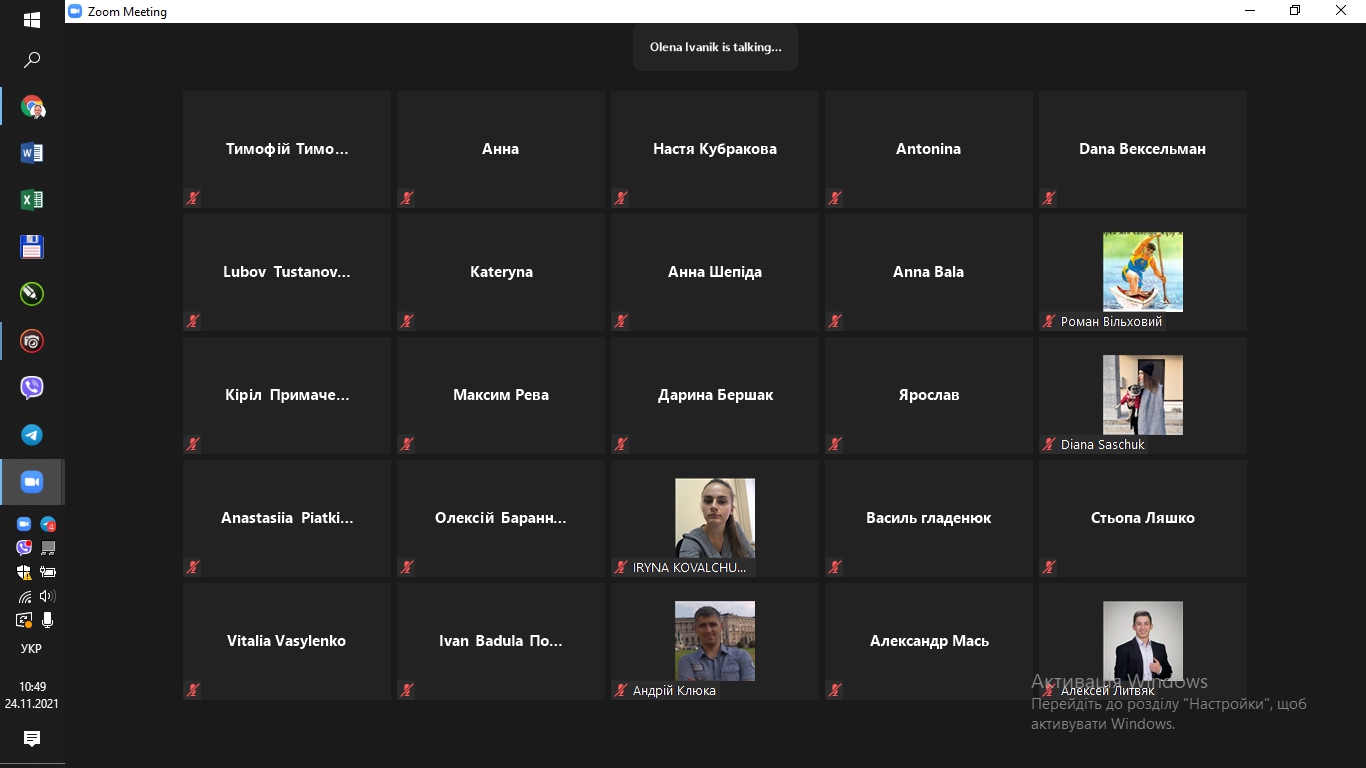This screenshot has width=1366, height=768.
Task: Open the Windows search magnifier
Action: 32,61
